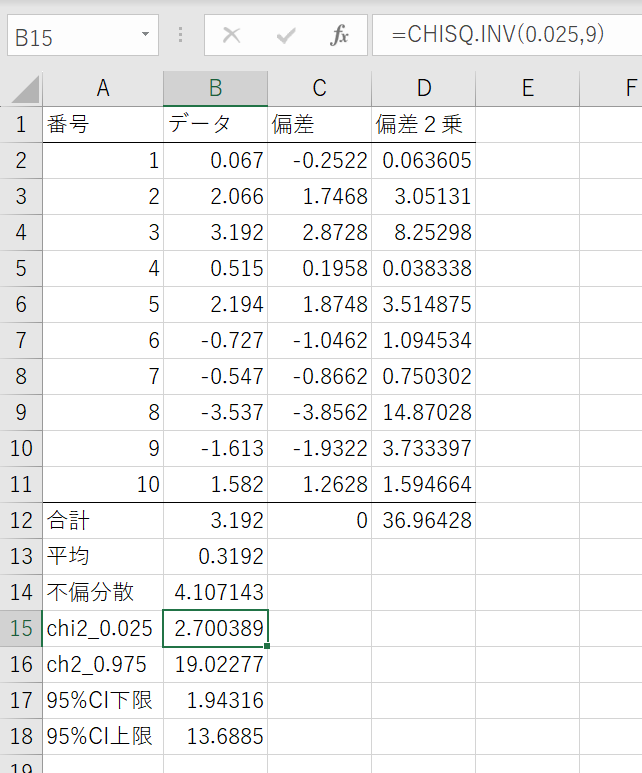
Task: Select row 18 header
Action: pyautogui.click(x=21, y=737)
